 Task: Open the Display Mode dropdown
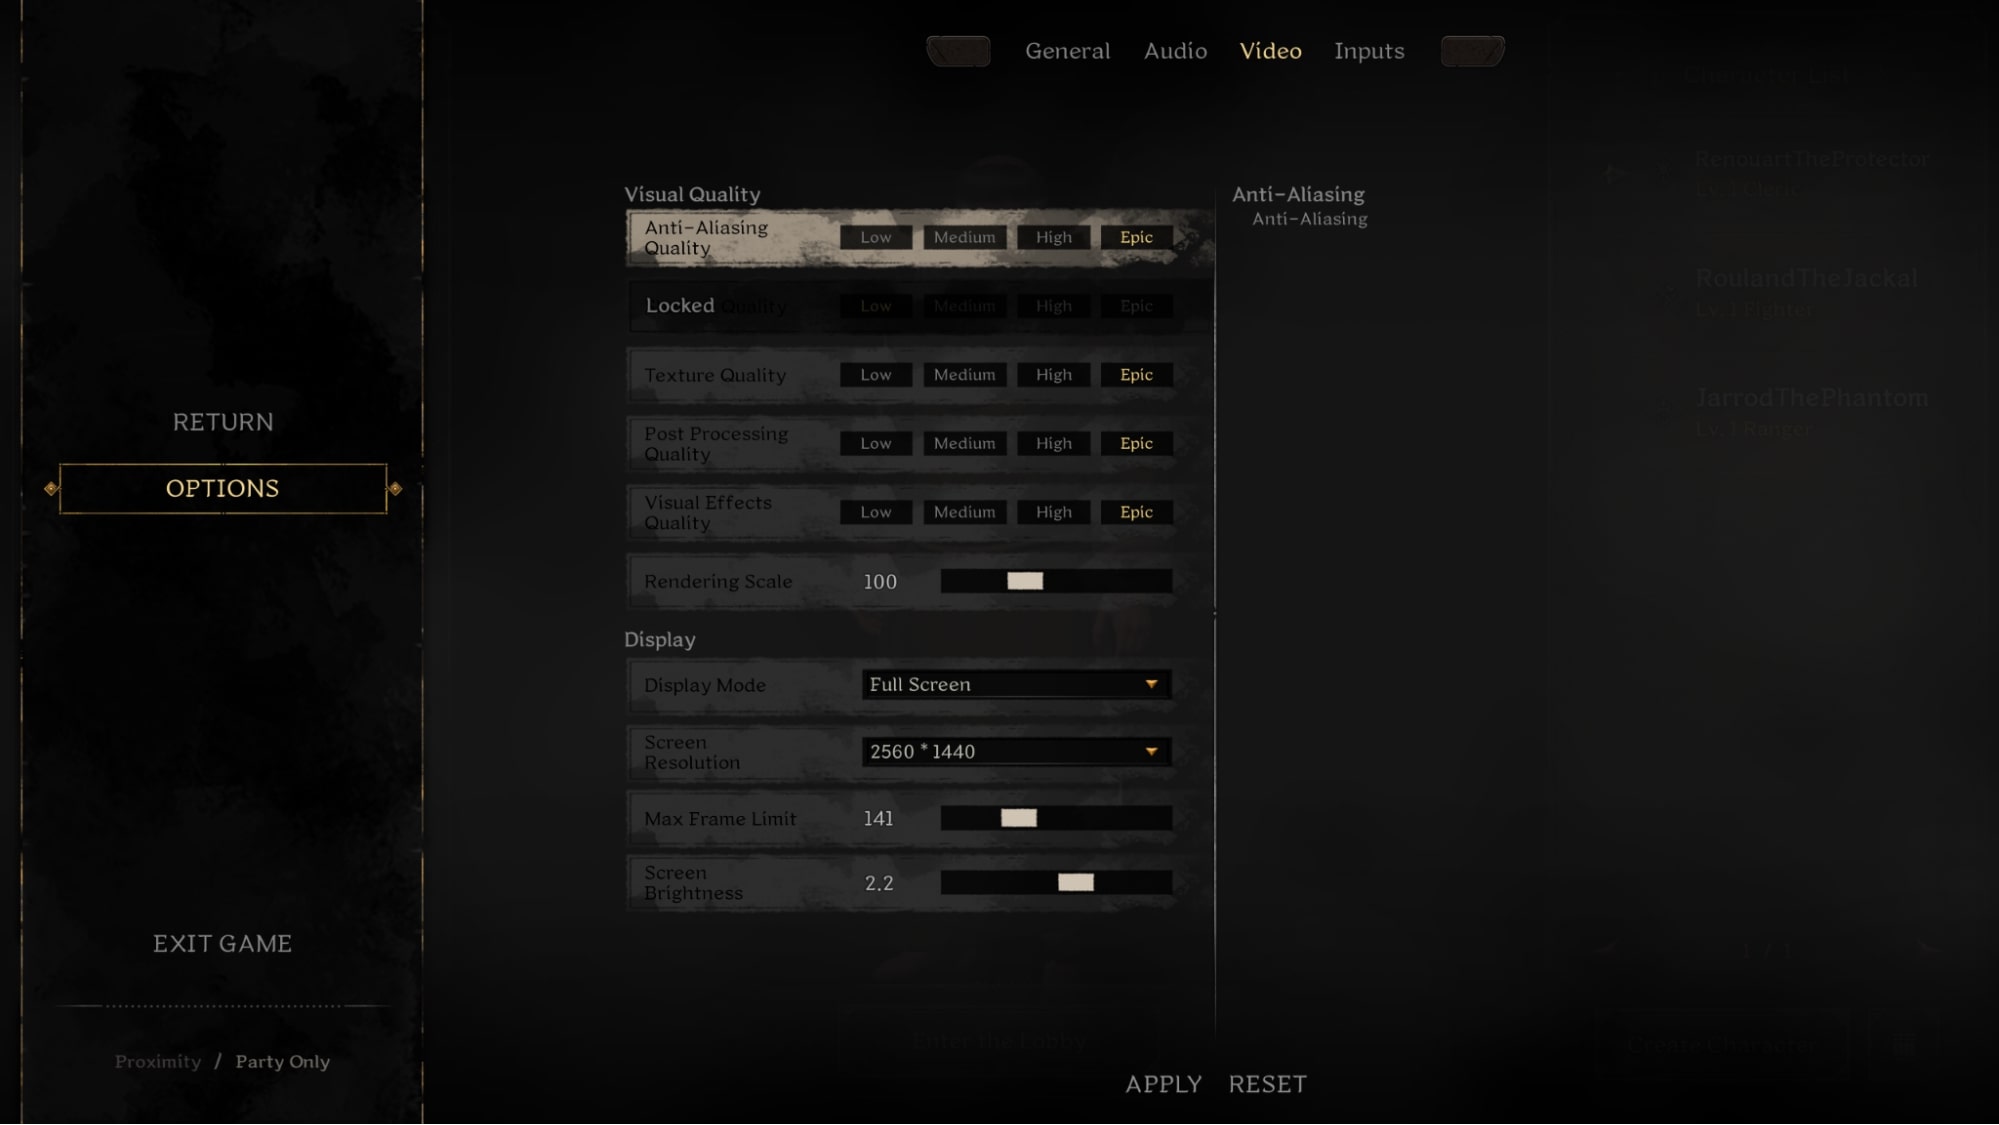pos(1015,684)
